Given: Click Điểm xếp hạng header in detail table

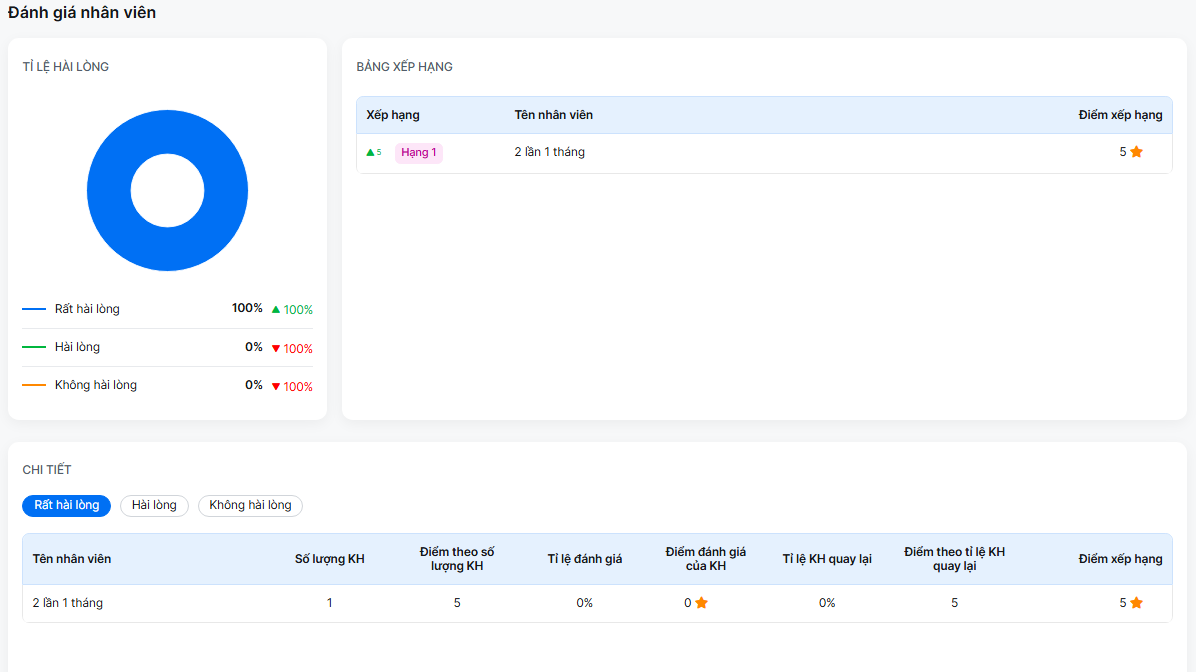Looking at the screenshot, I should click(1120, 559).
